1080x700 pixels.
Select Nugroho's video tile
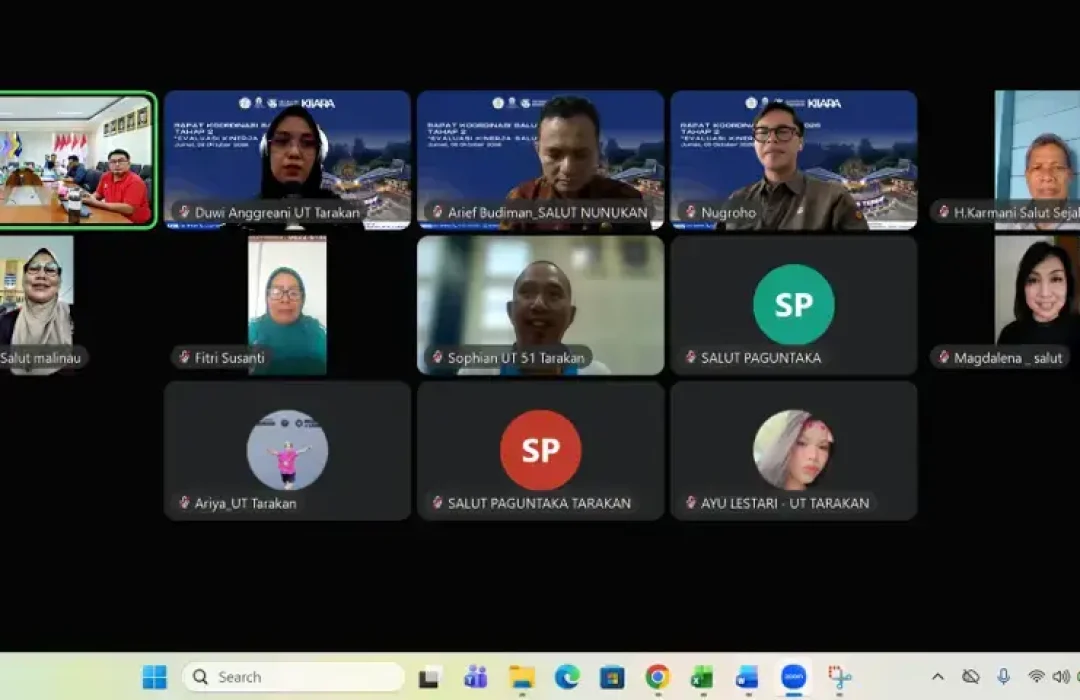pyautogui.click(x=793, y=160)
